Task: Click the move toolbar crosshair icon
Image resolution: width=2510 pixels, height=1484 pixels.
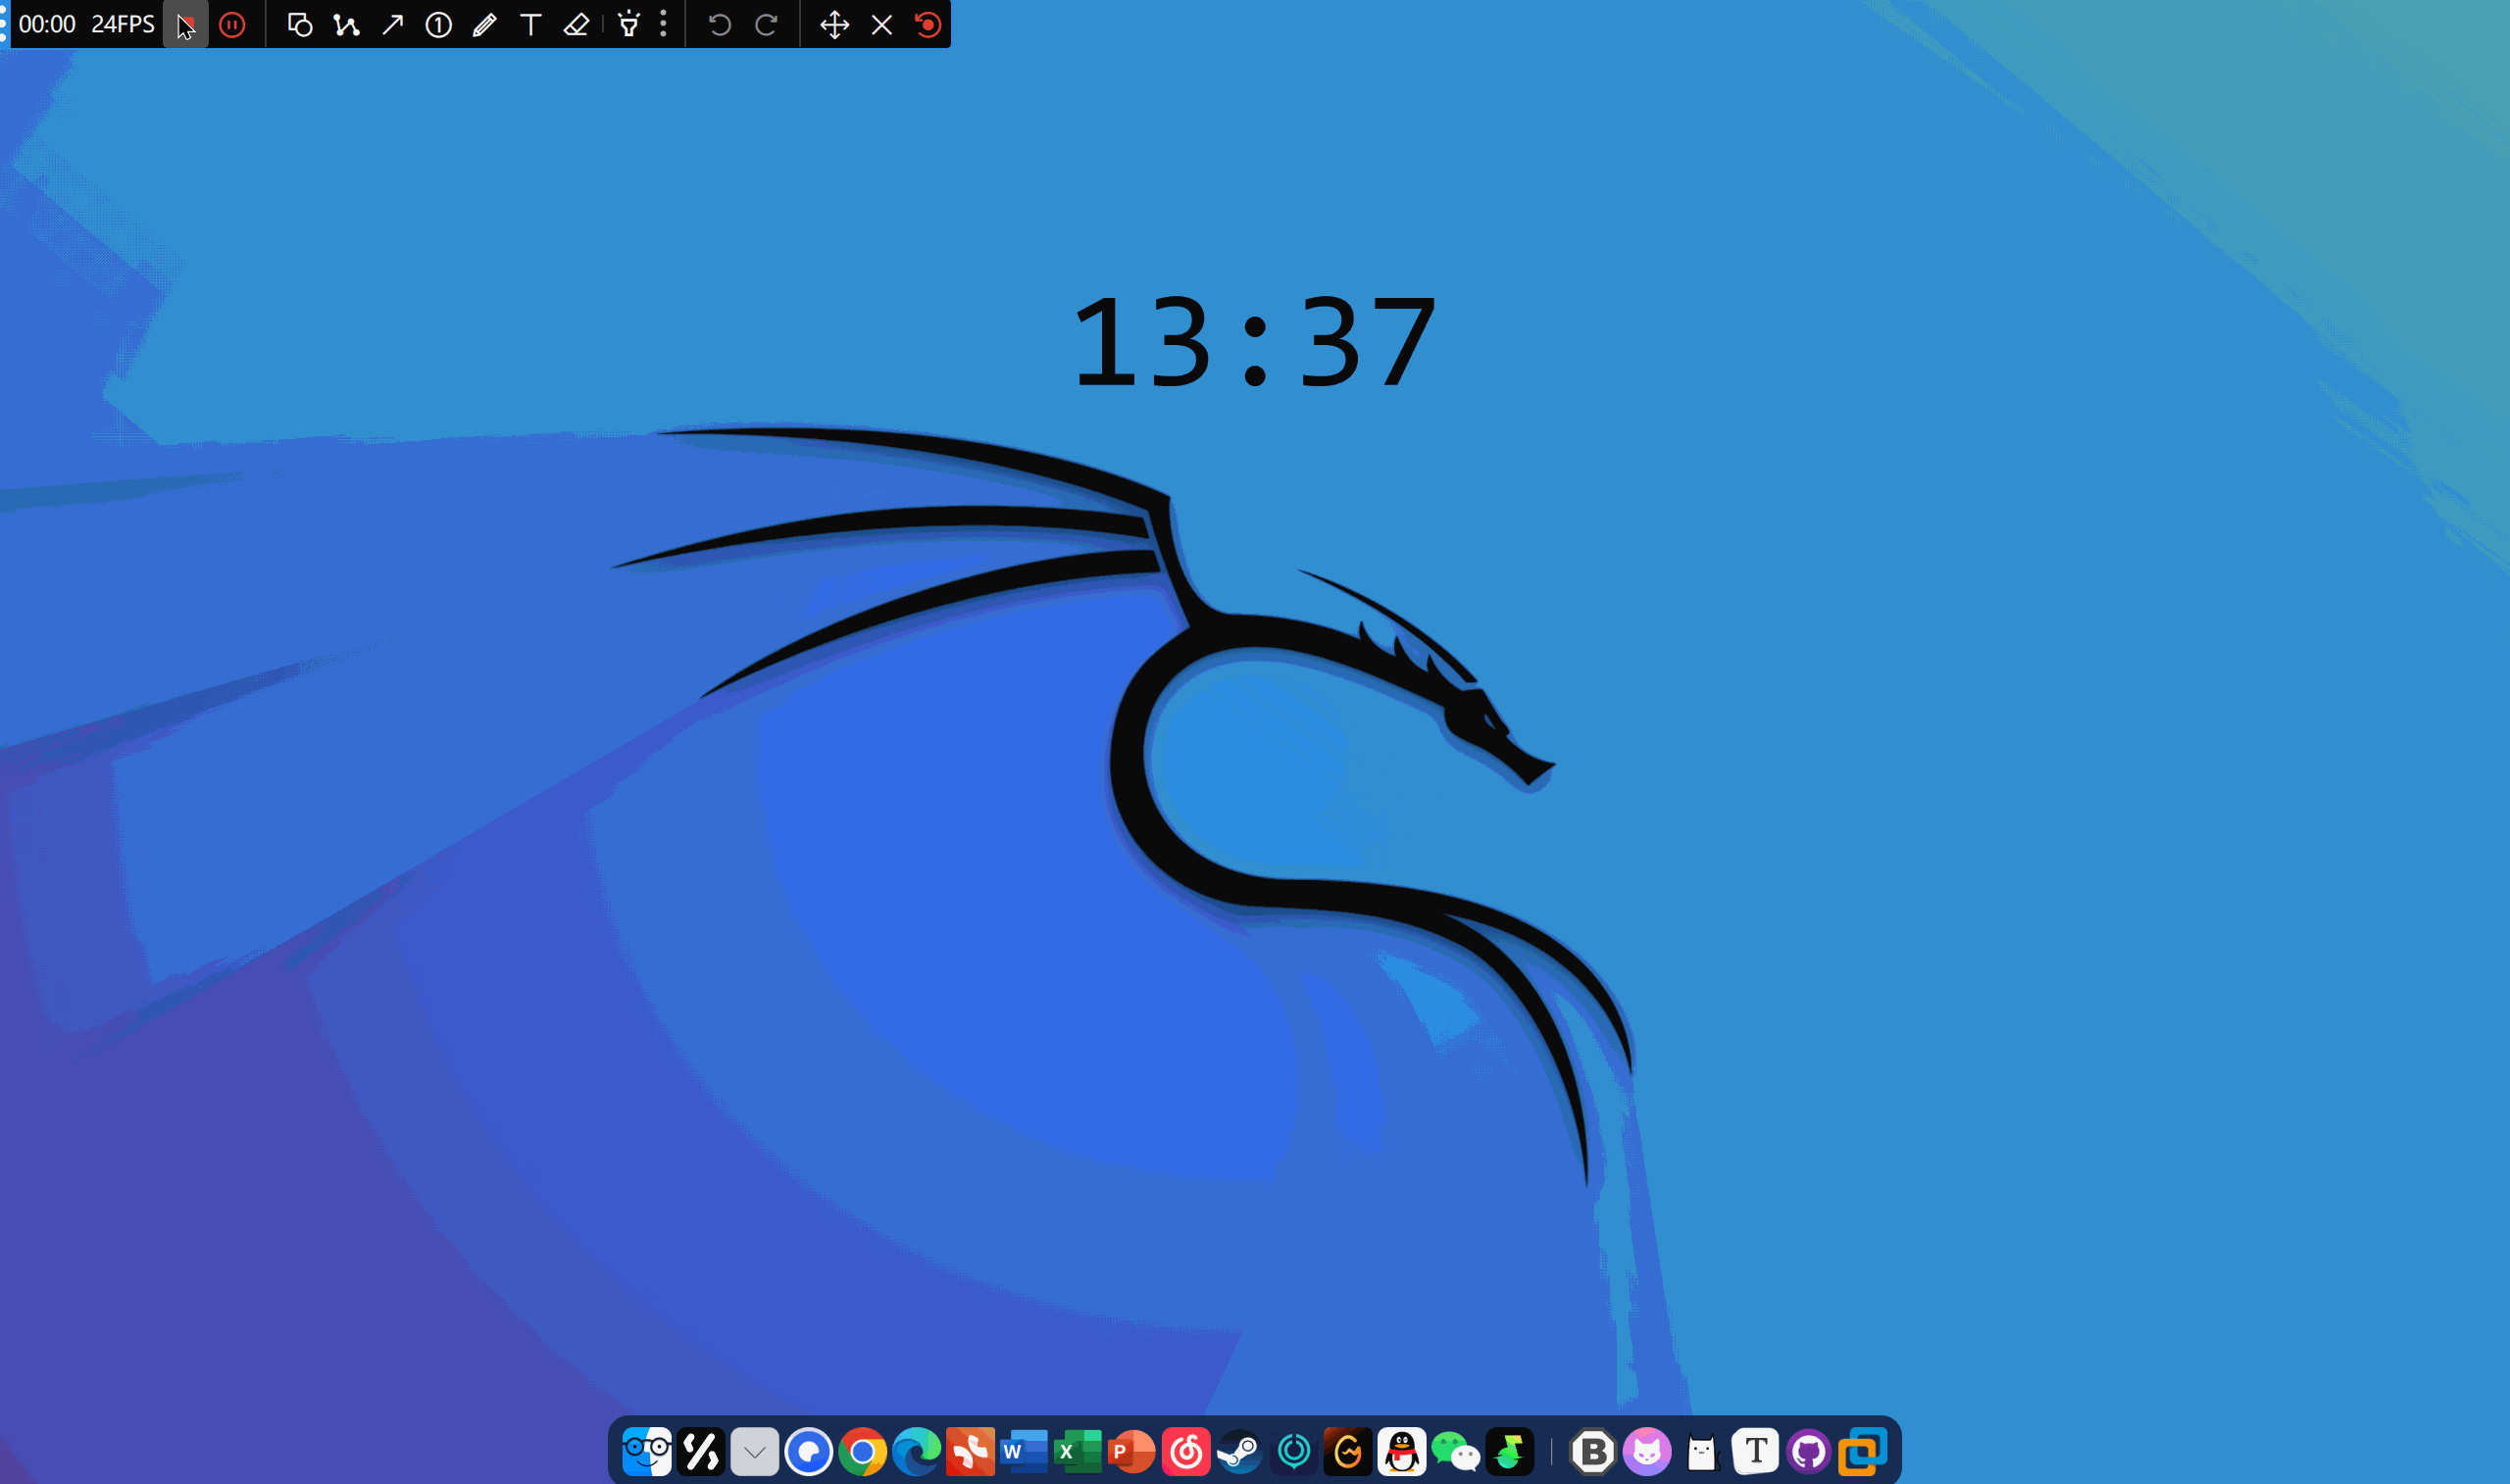Action: coord(834,25)
